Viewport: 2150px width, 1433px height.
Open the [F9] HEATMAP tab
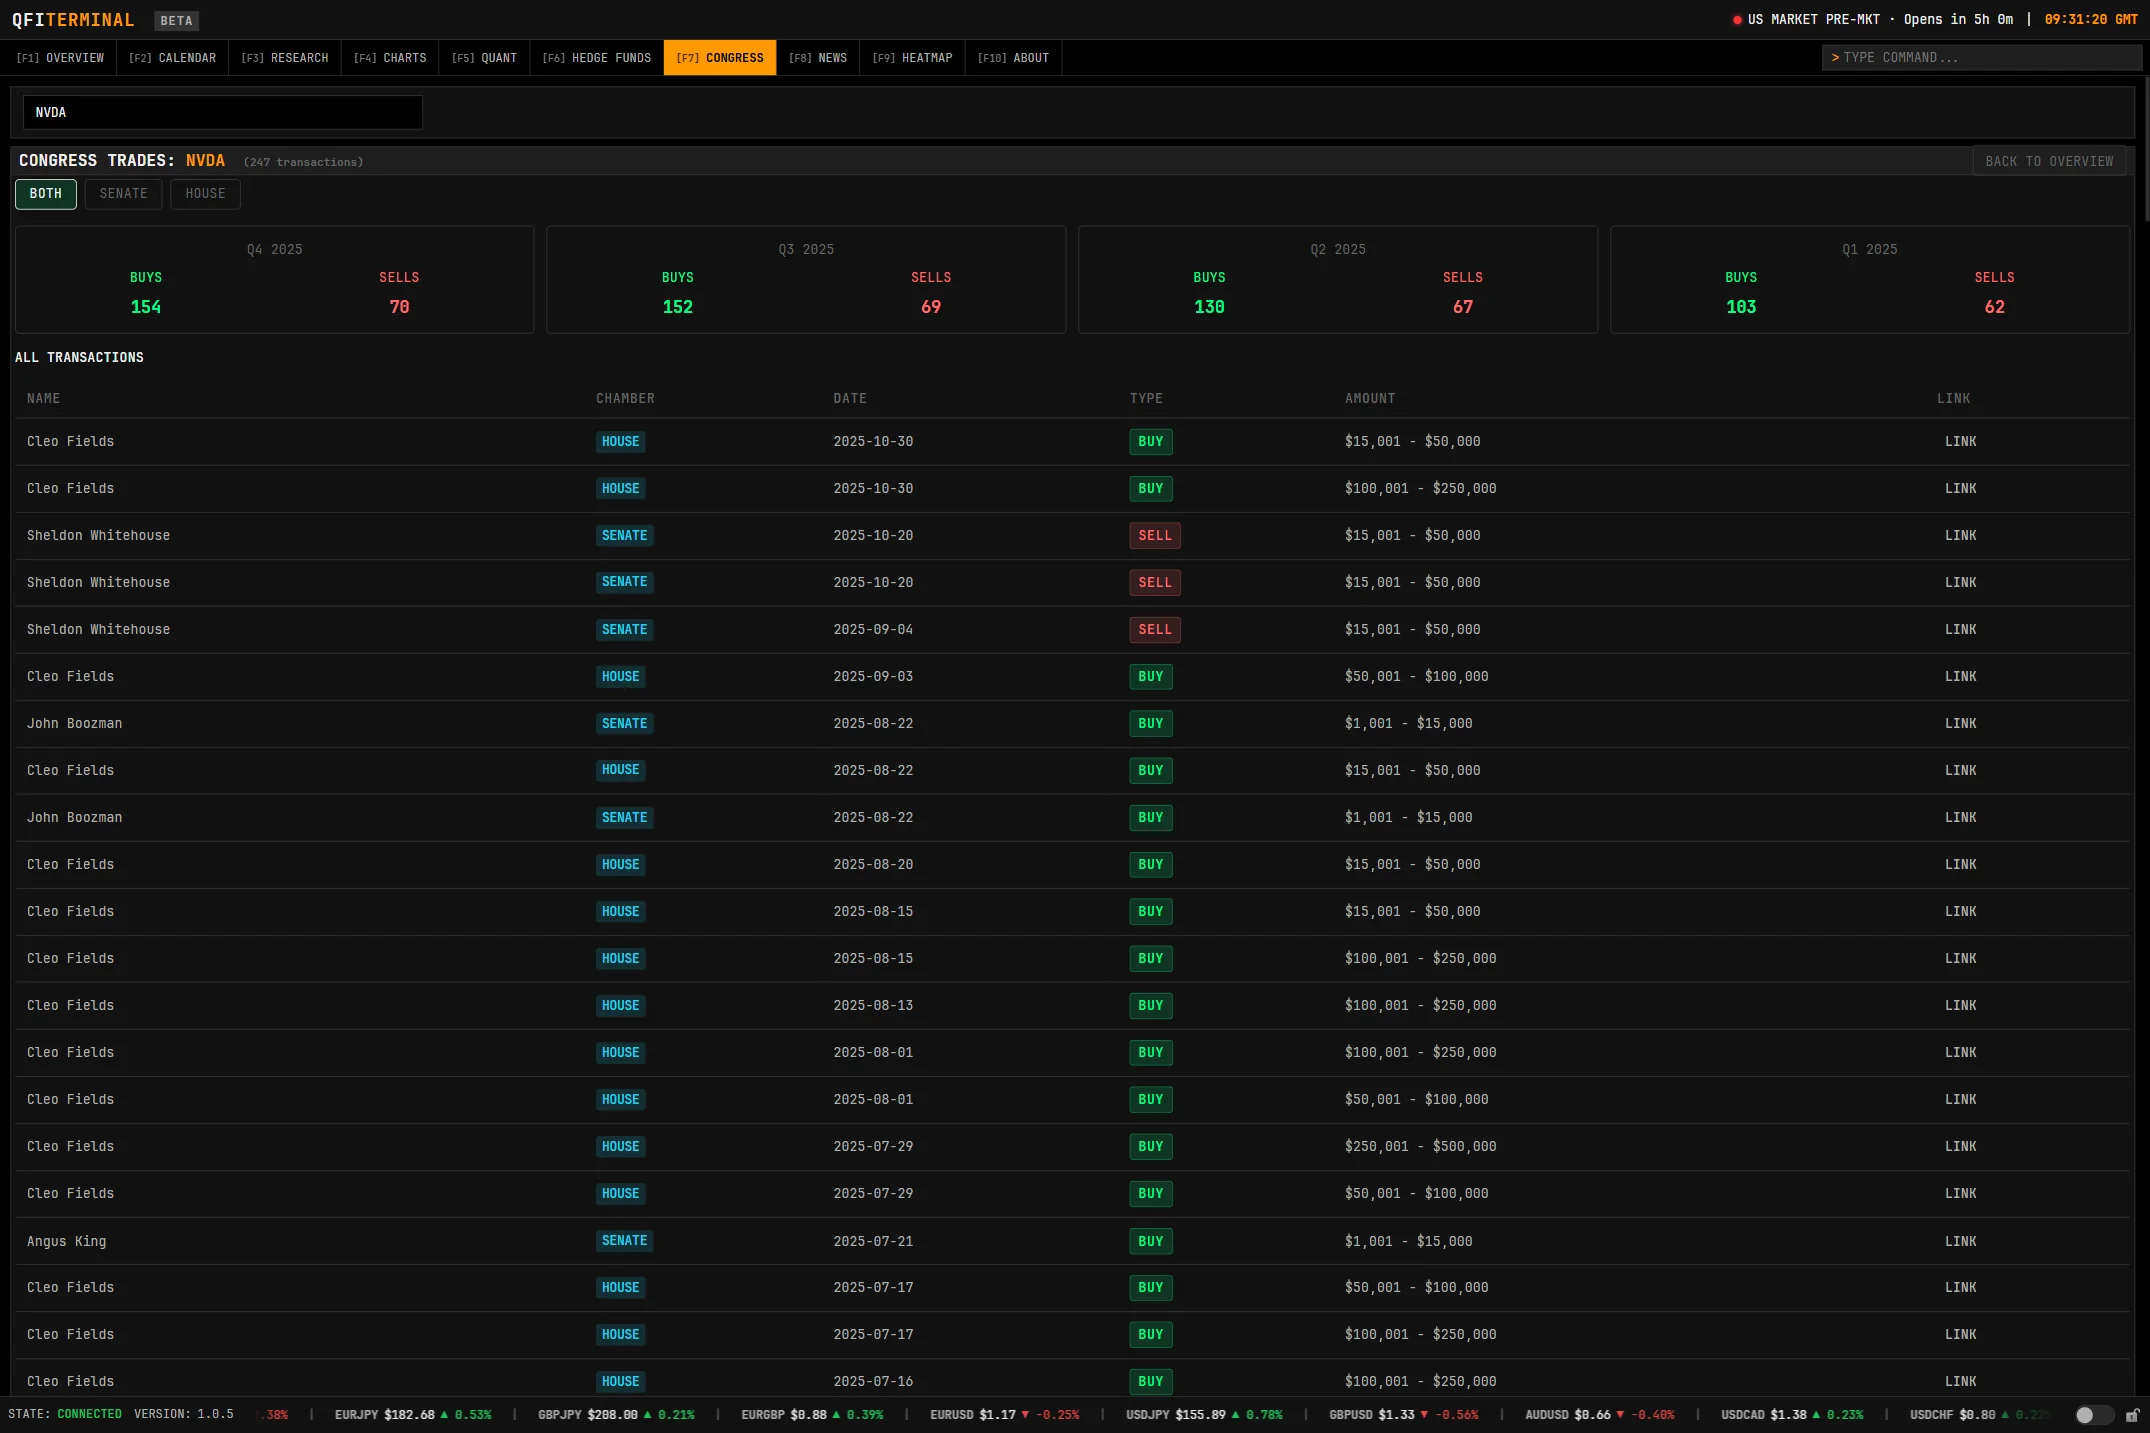(912, 58)
